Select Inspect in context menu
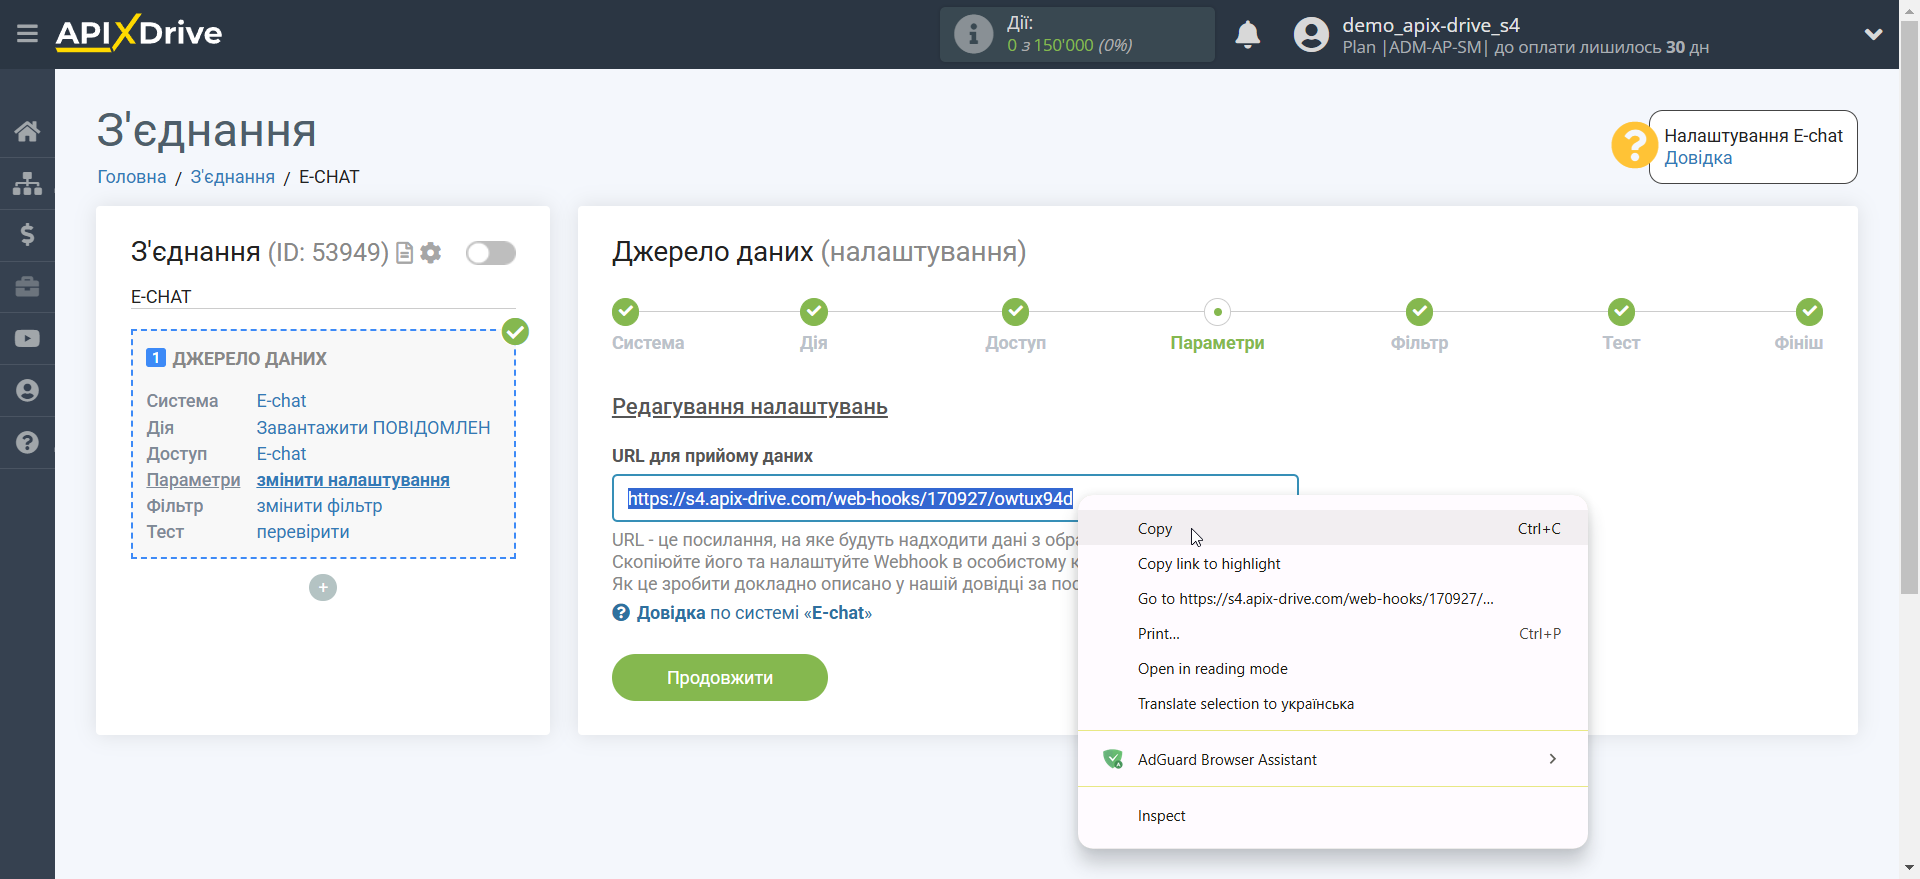The height and width of the screenshot is (879, 1920). tap(1333, 816)
